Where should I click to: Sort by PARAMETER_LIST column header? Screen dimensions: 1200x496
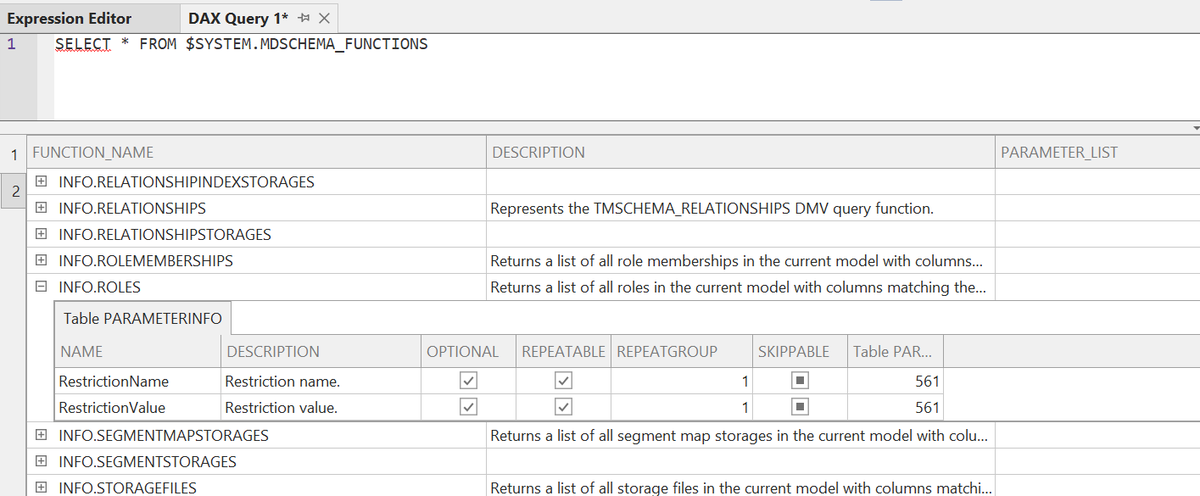[1097, 153]
